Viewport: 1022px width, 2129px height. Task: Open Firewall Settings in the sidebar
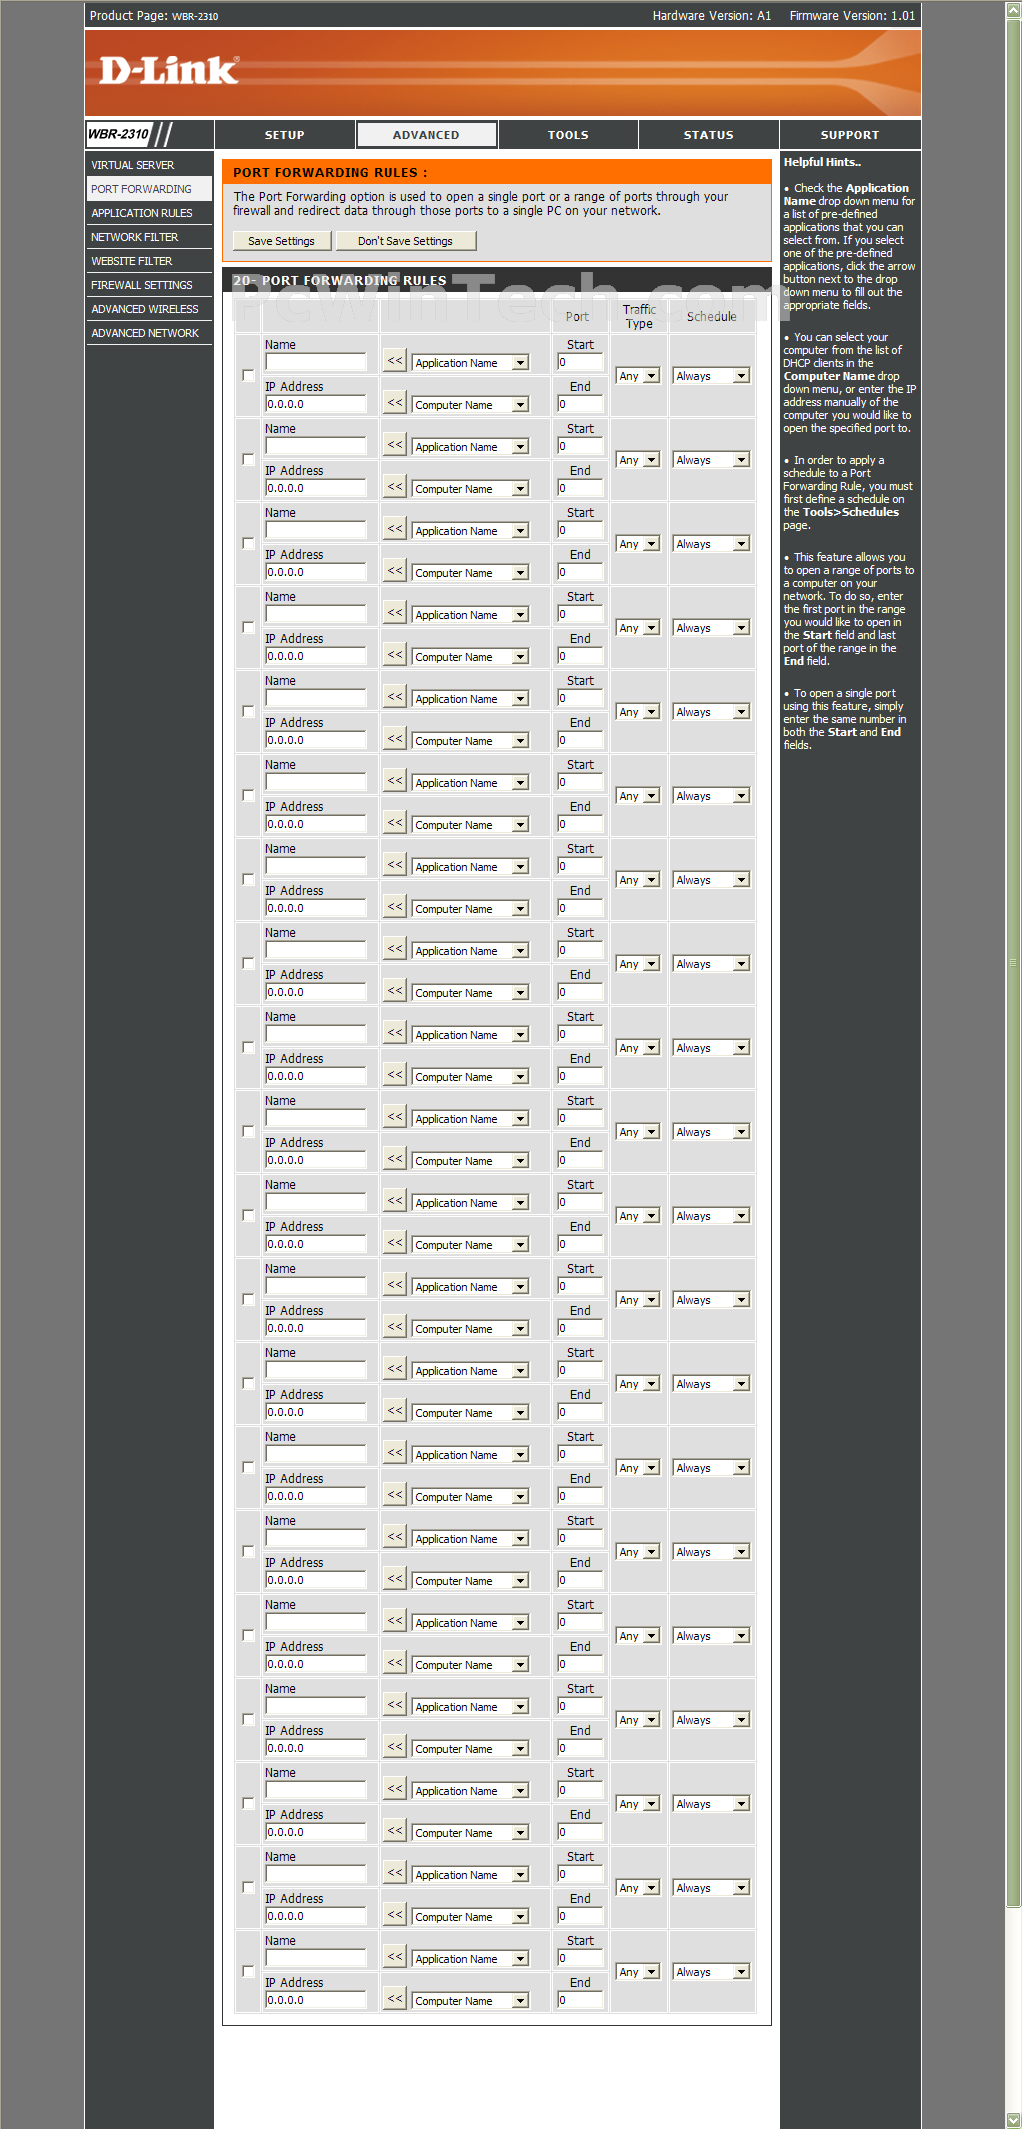pos(149,285)
